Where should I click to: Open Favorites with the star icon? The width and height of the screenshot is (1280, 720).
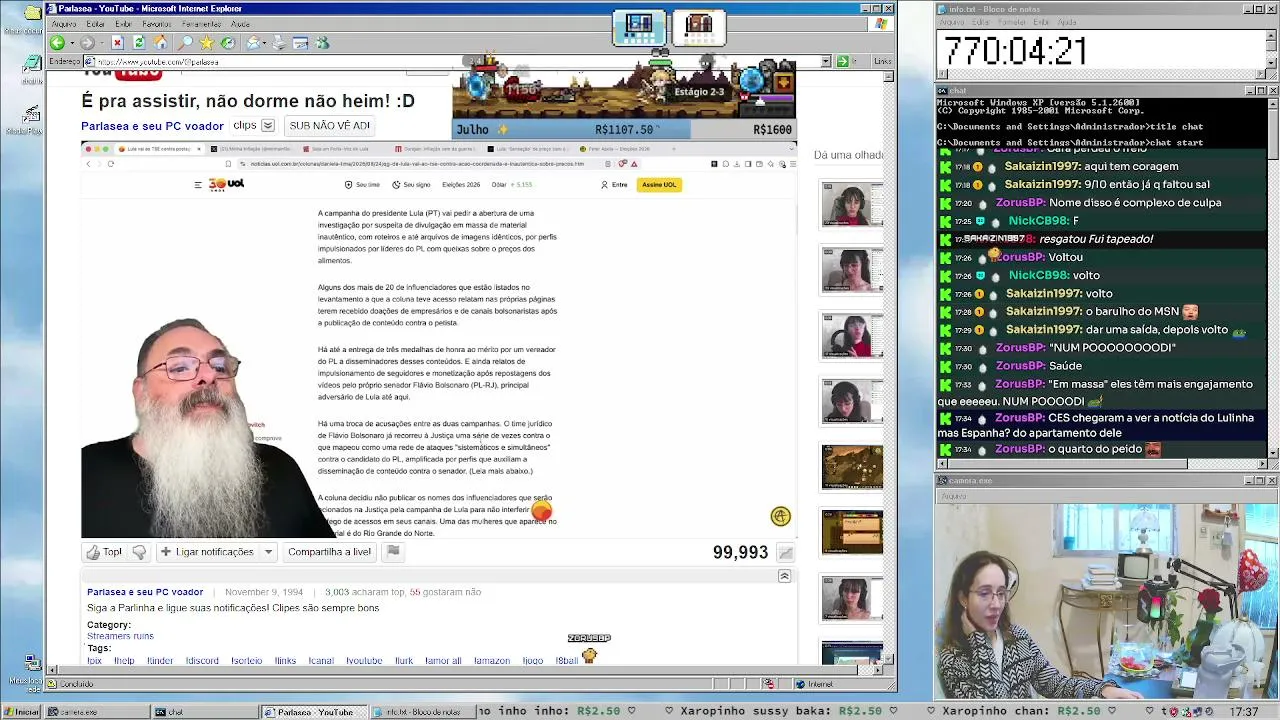pyautogui.click(x=206, y=43)
